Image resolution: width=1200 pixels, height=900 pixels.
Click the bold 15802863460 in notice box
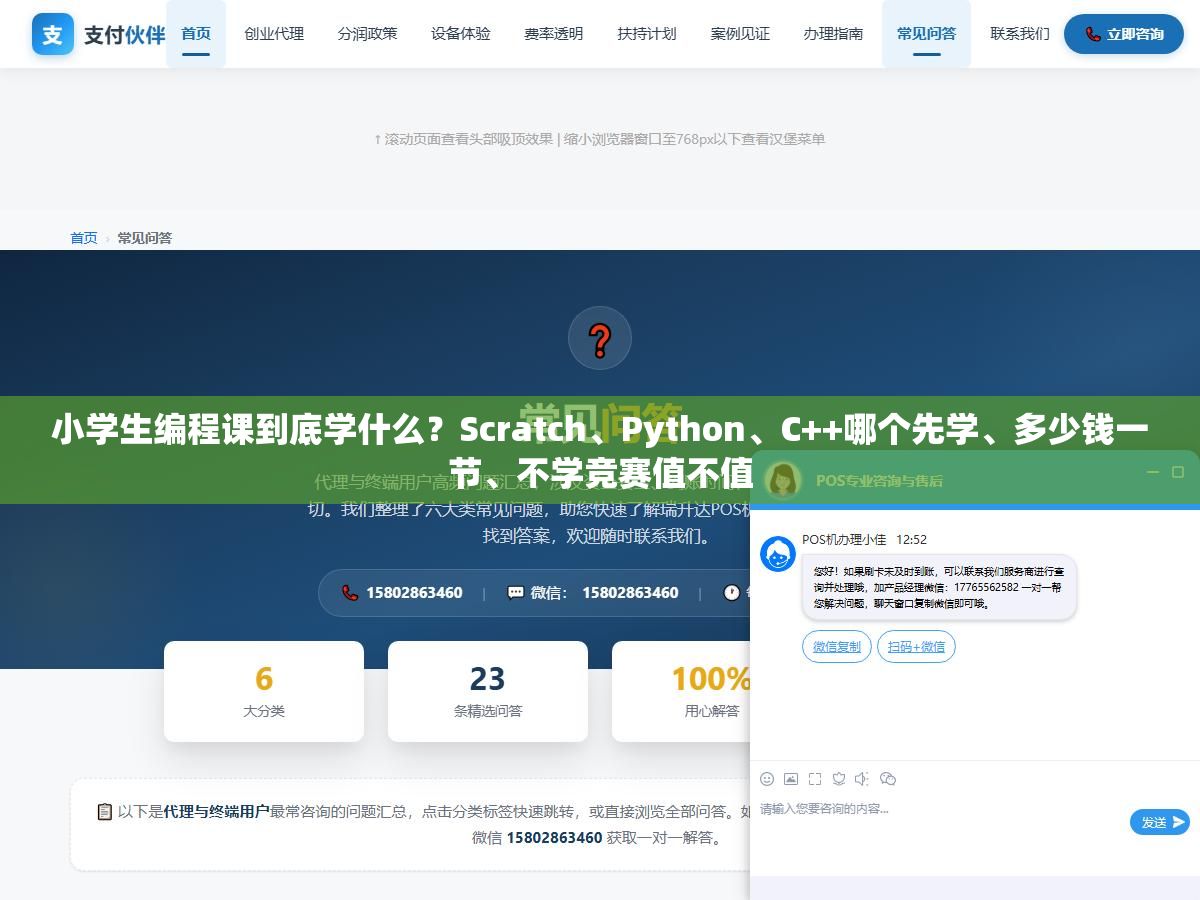point(554,838)
